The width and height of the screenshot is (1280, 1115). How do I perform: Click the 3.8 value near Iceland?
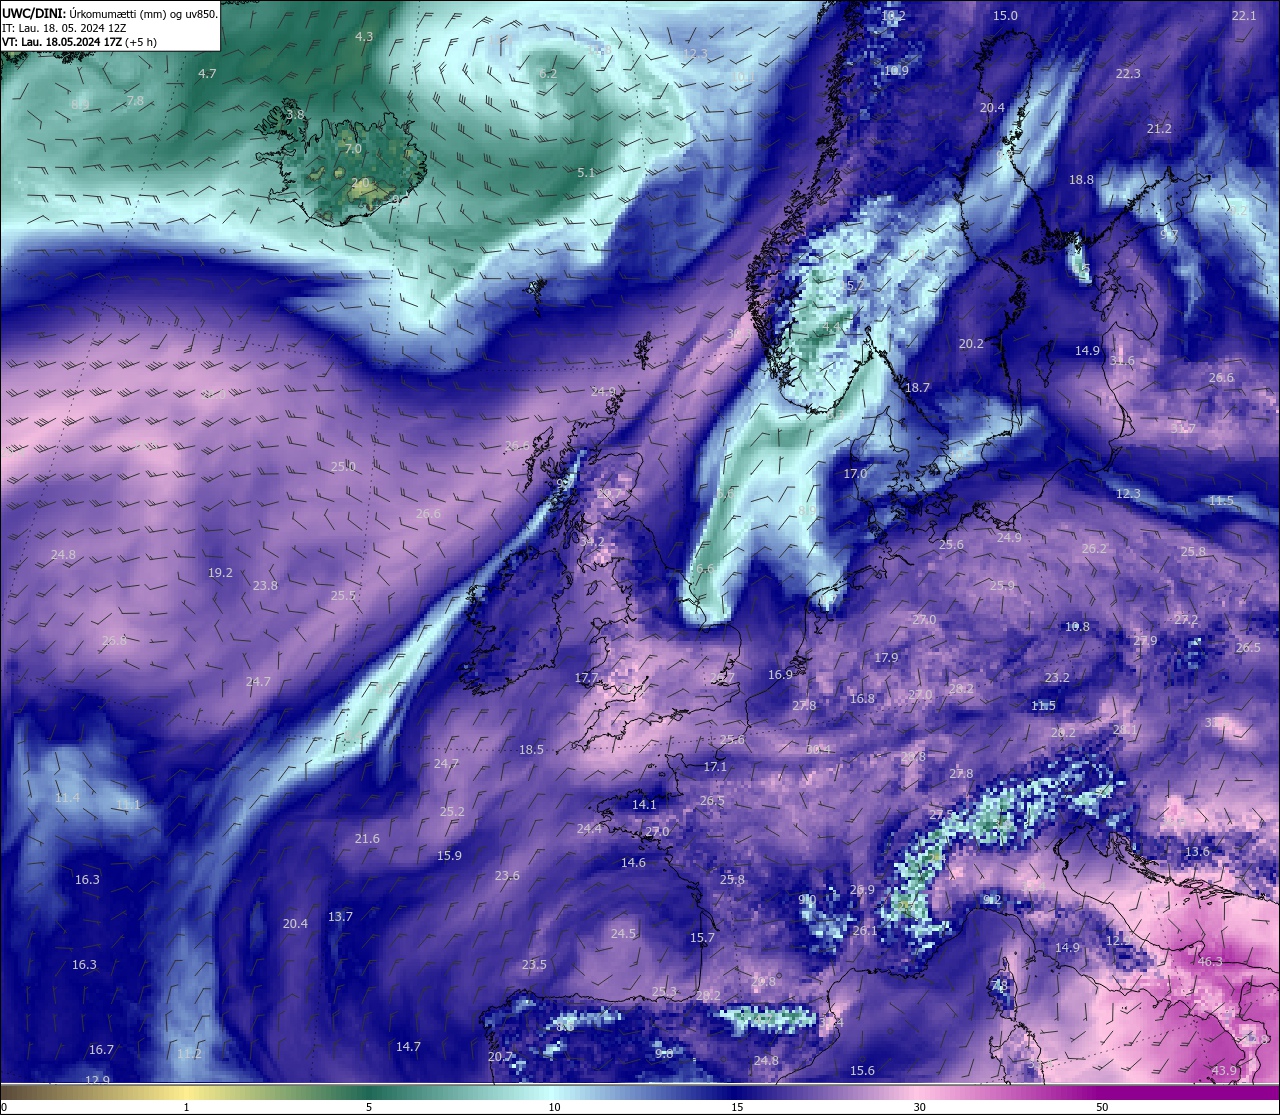tap(295, 115)
